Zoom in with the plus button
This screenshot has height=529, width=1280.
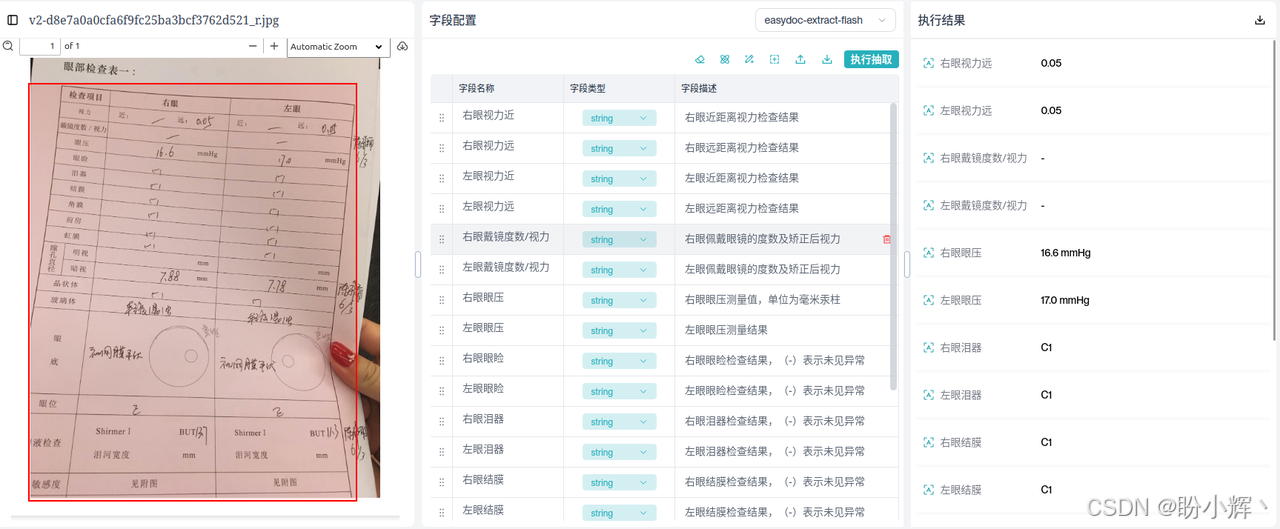274,46
